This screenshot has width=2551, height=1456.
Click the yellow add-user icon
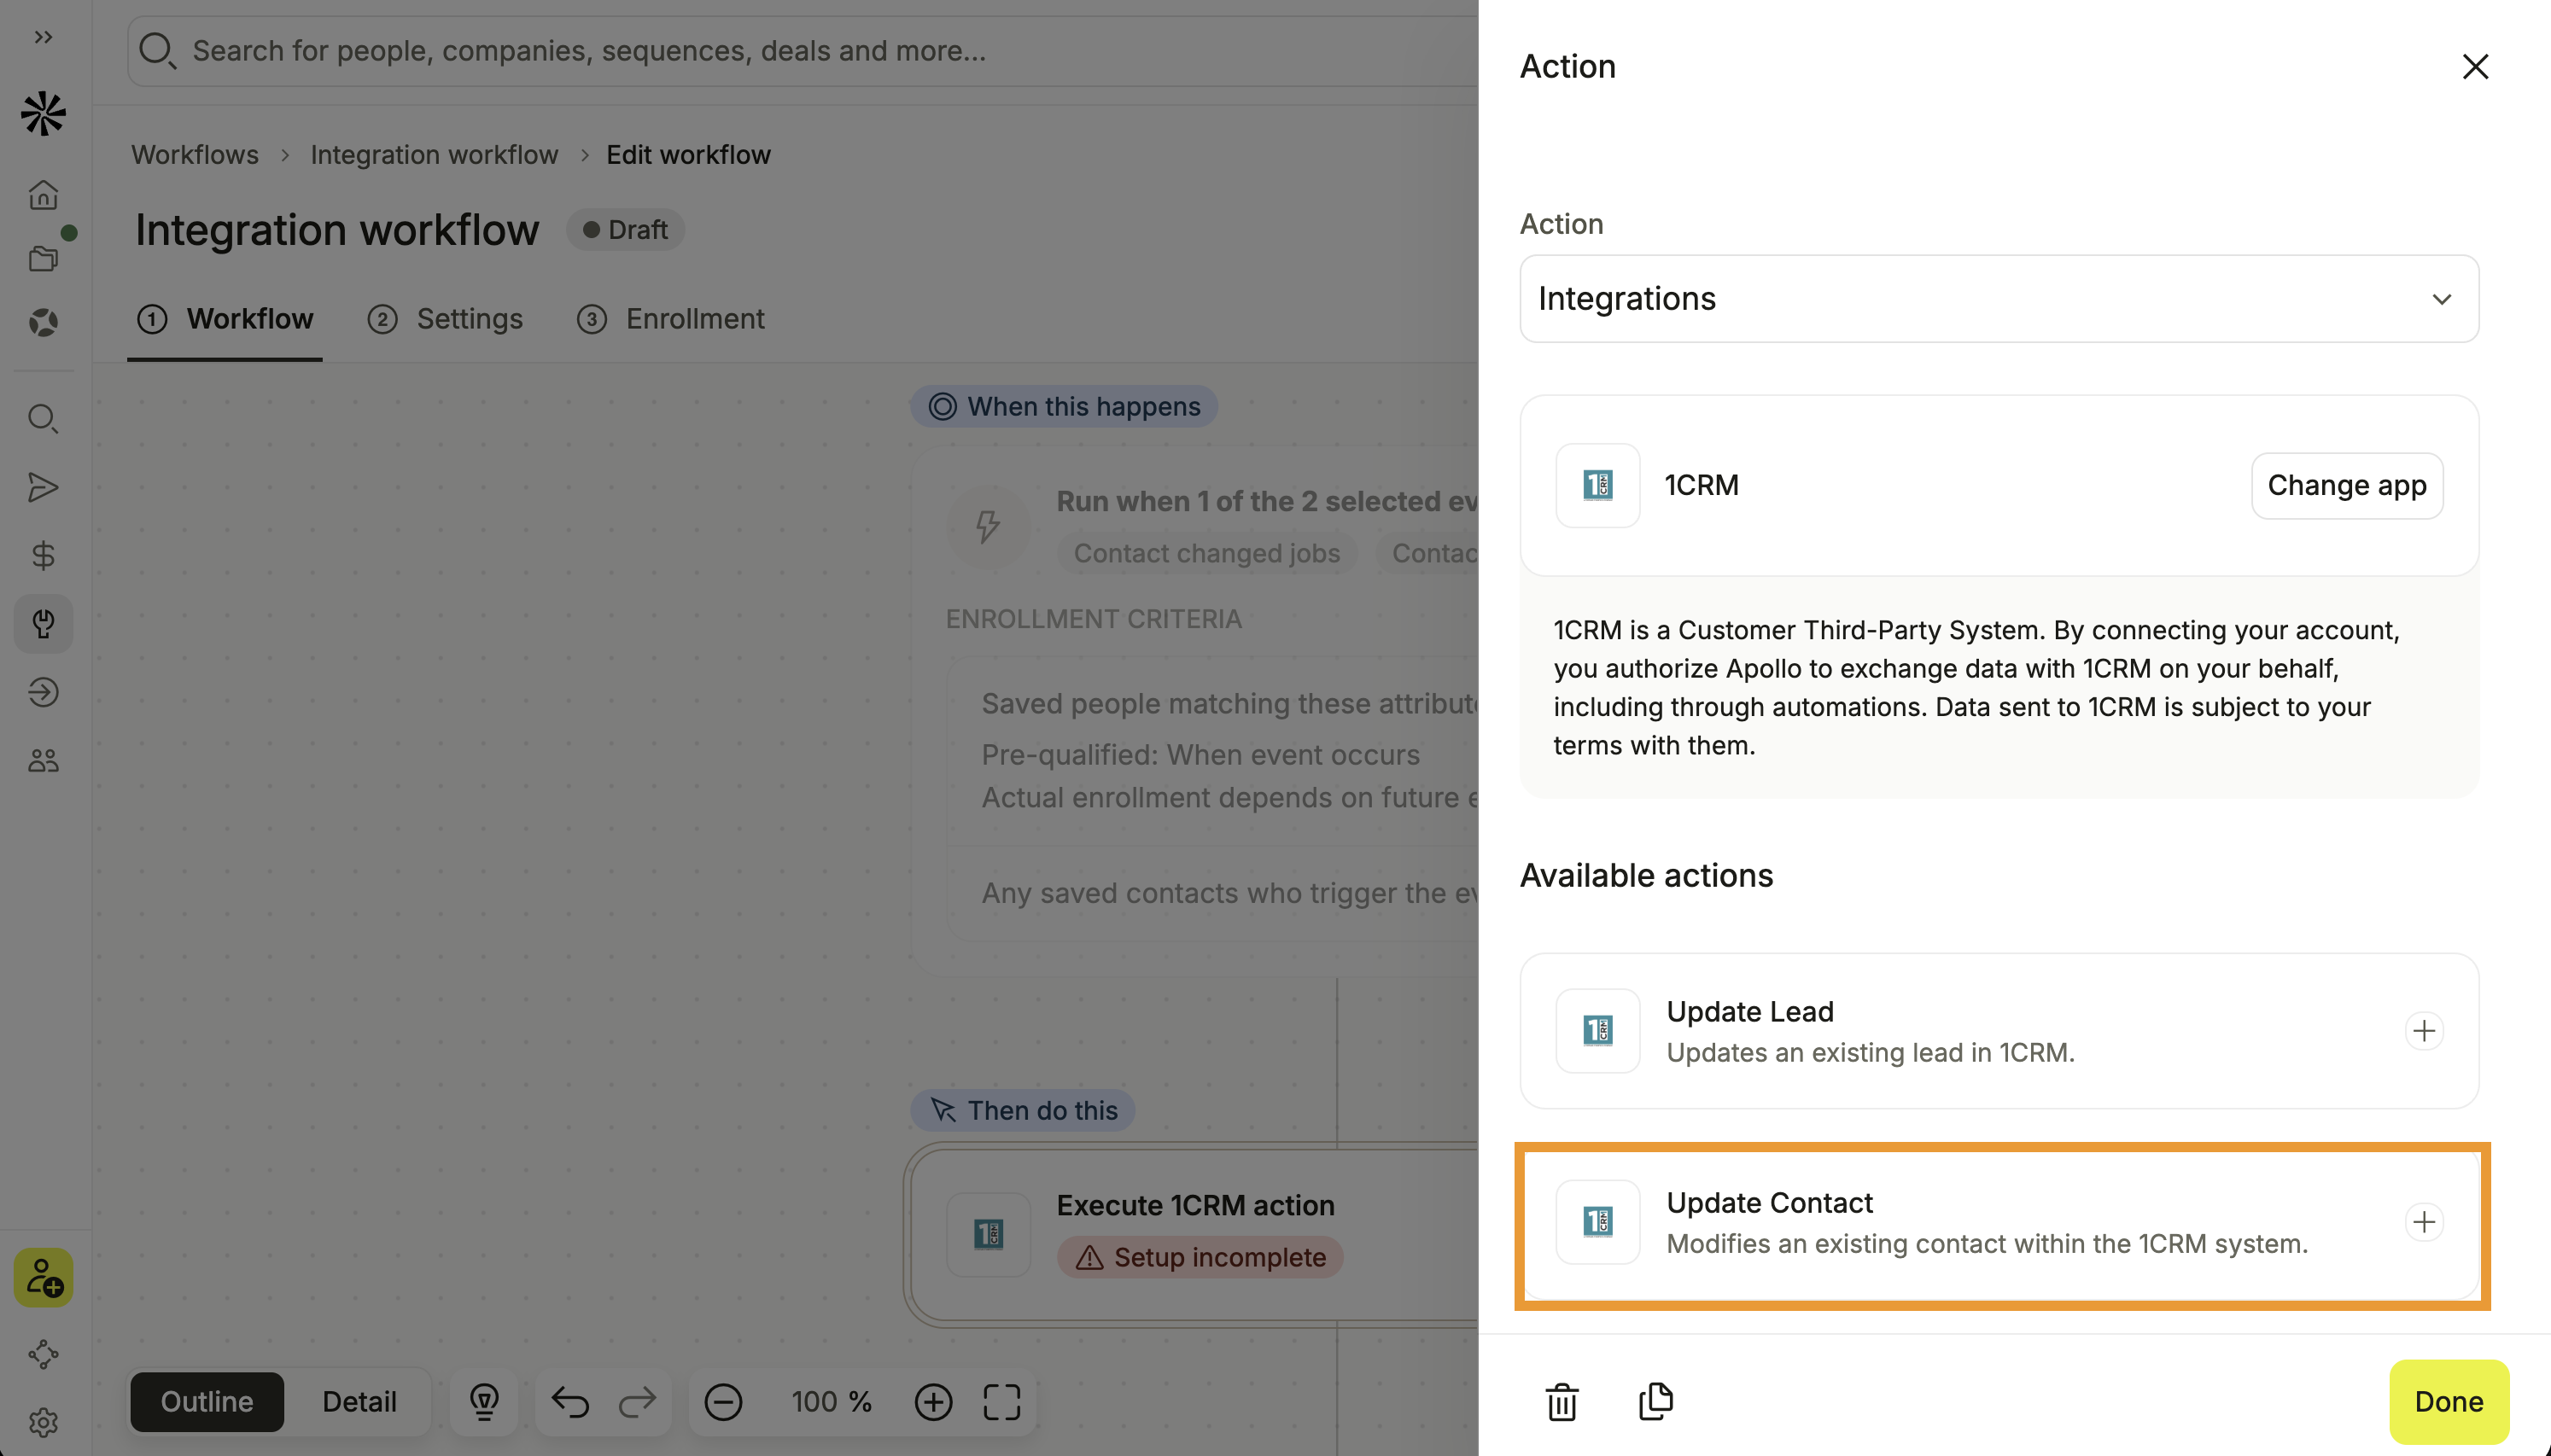(x=43, y=1277)
